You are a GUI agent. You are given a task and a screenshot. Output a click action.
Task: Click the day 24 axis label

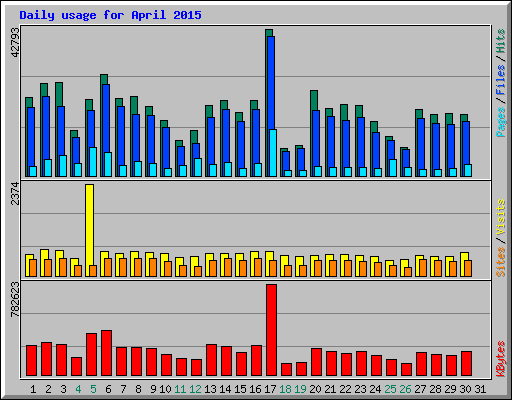375,389
